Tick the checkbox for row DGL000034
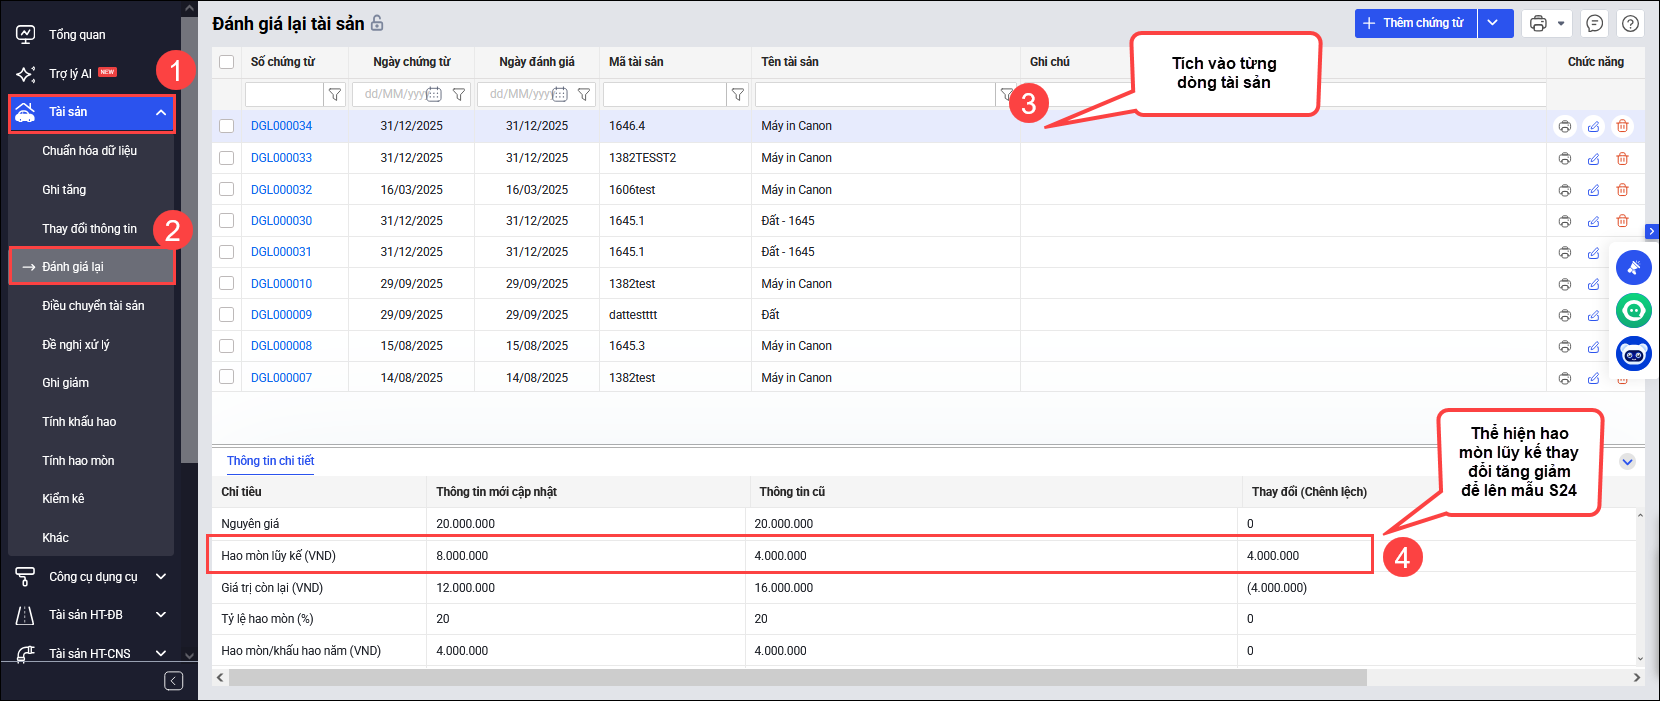Image resolution: width=1660 pixels, height=701 pixels. pyautogui.click(x=227, y=126)
